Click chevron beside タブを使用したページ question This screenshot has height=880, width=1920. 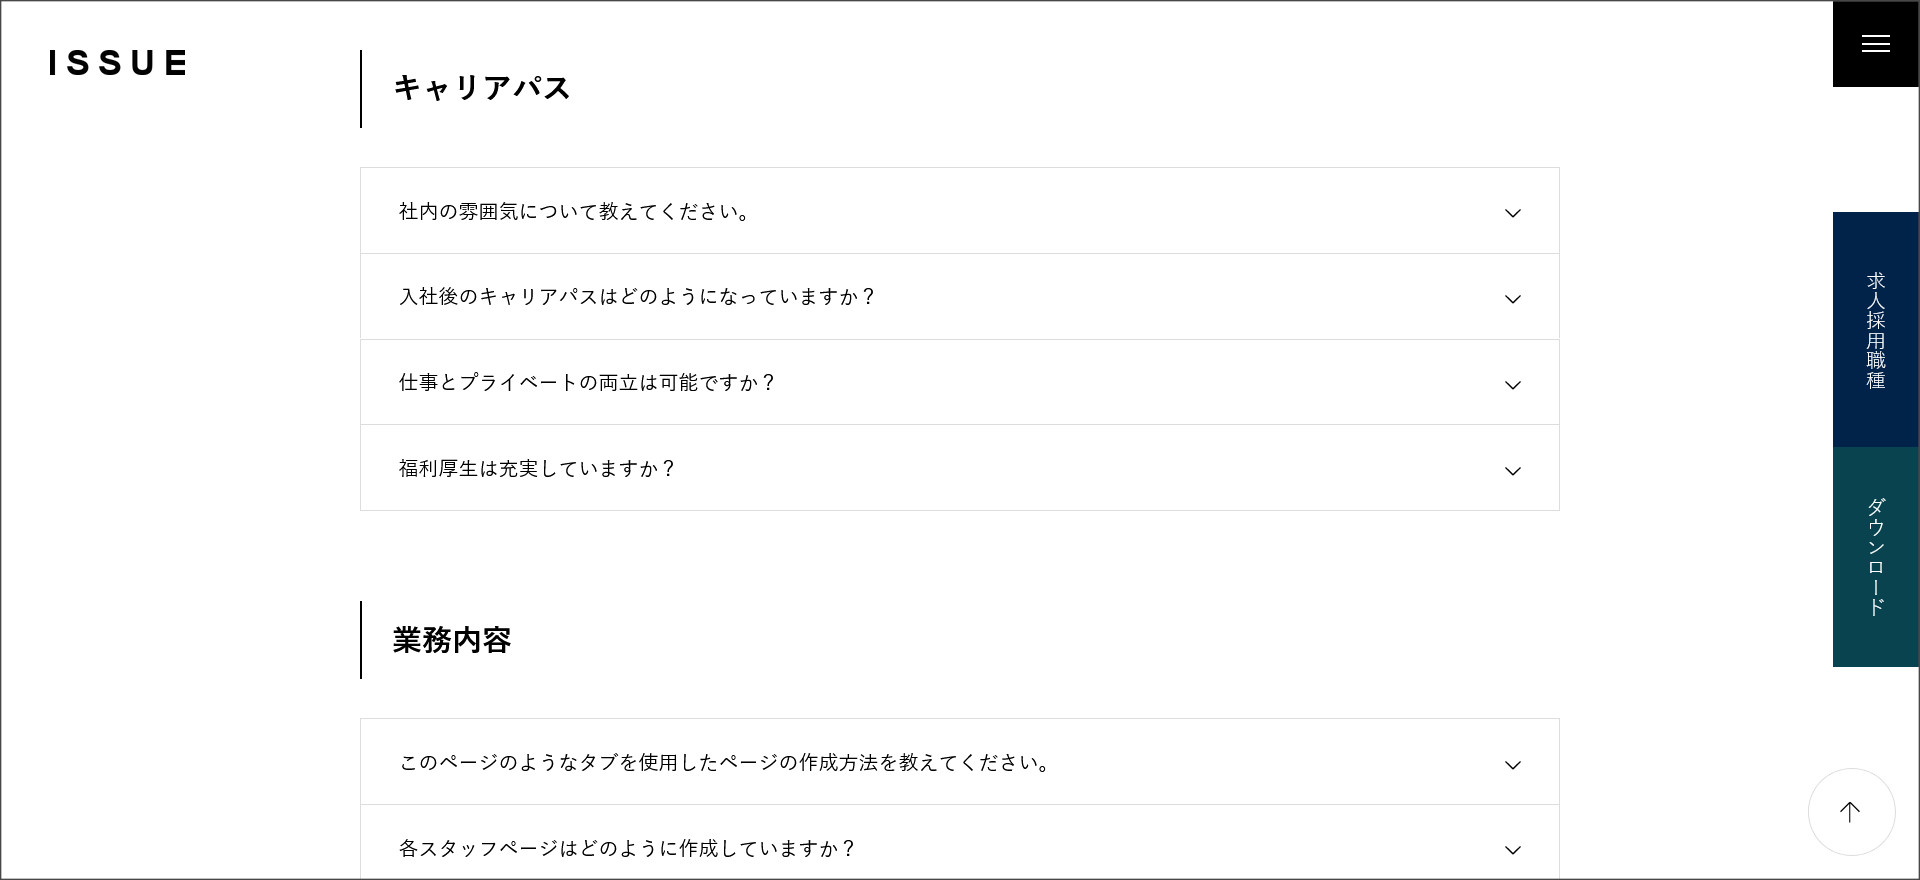tap(1513, 765)
